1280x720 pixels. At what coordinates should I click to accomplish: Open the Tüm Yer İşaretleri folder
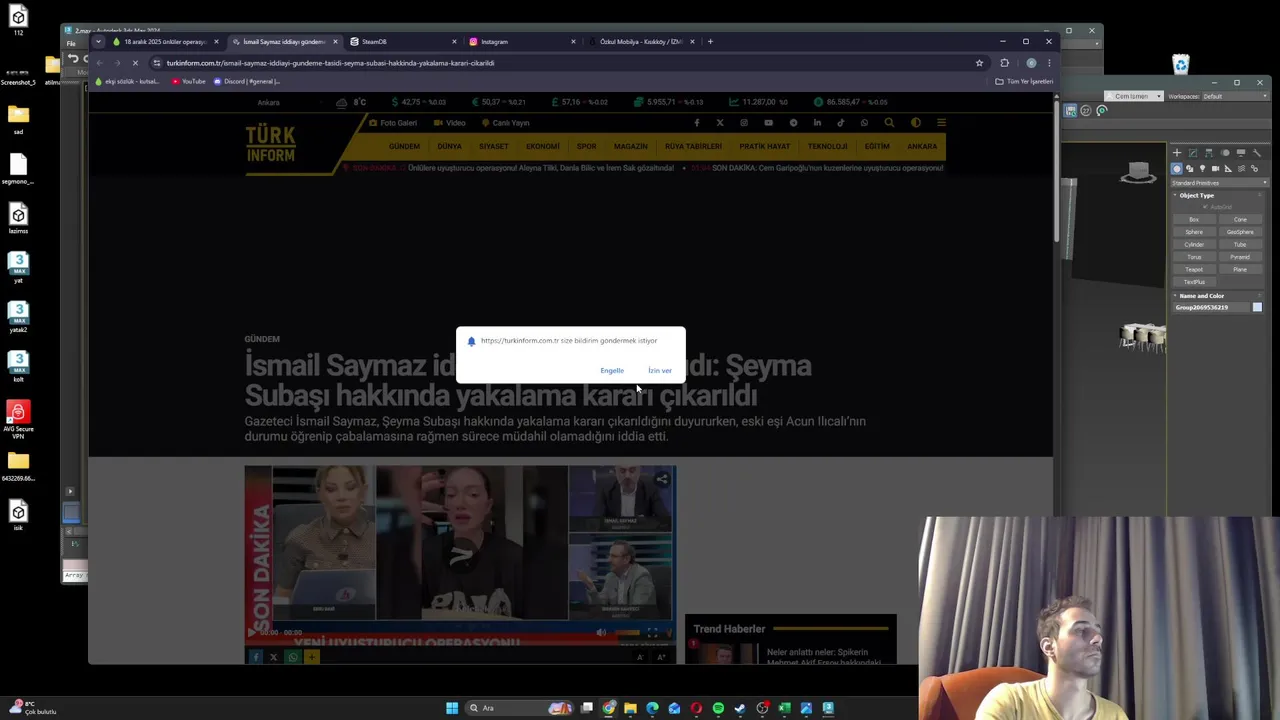click(x=1024, y=82)
